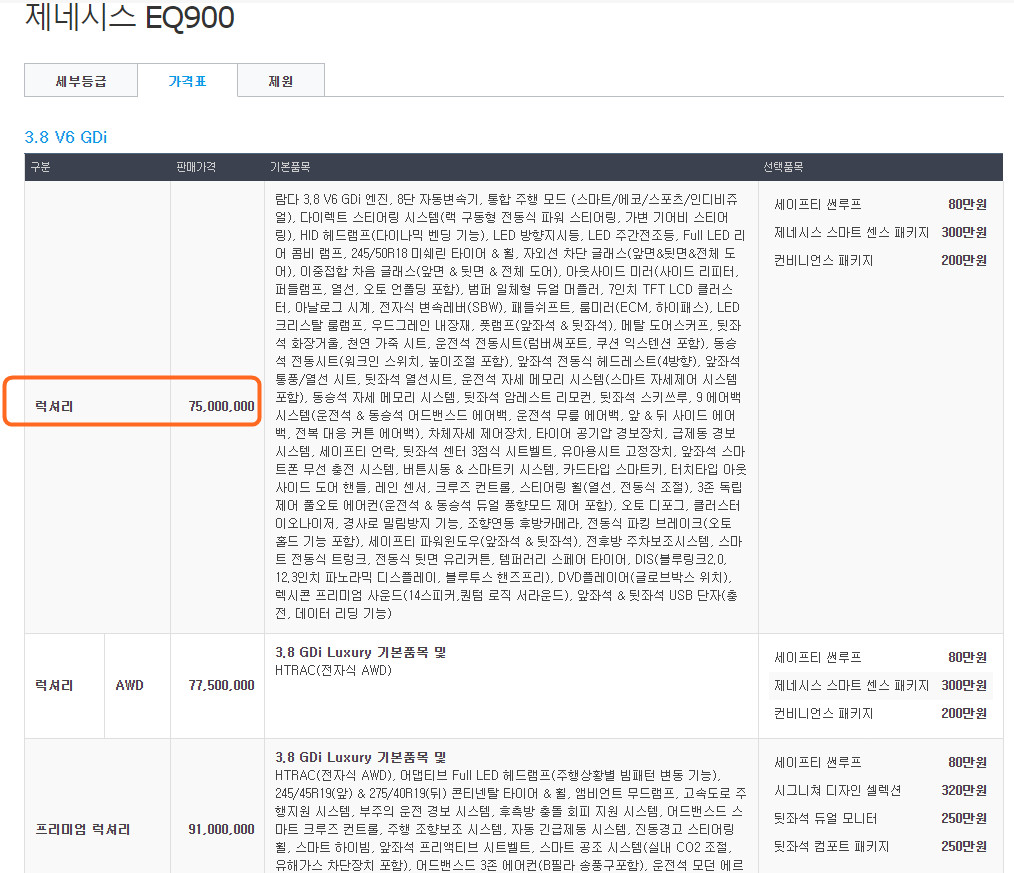1014x873 pixels.
Task: Click the 75,000,000 price cell
Action: pyautogui.click(x=221, y=406)
